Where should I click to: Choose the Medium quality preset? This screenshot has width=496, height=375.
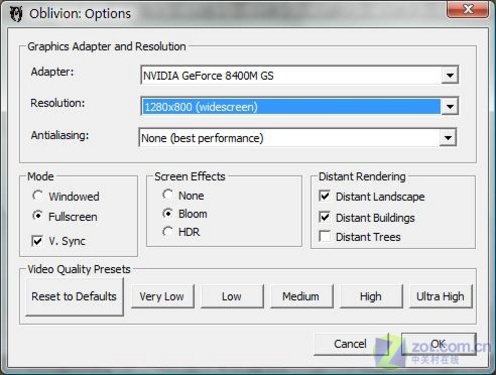click(301, 296)
